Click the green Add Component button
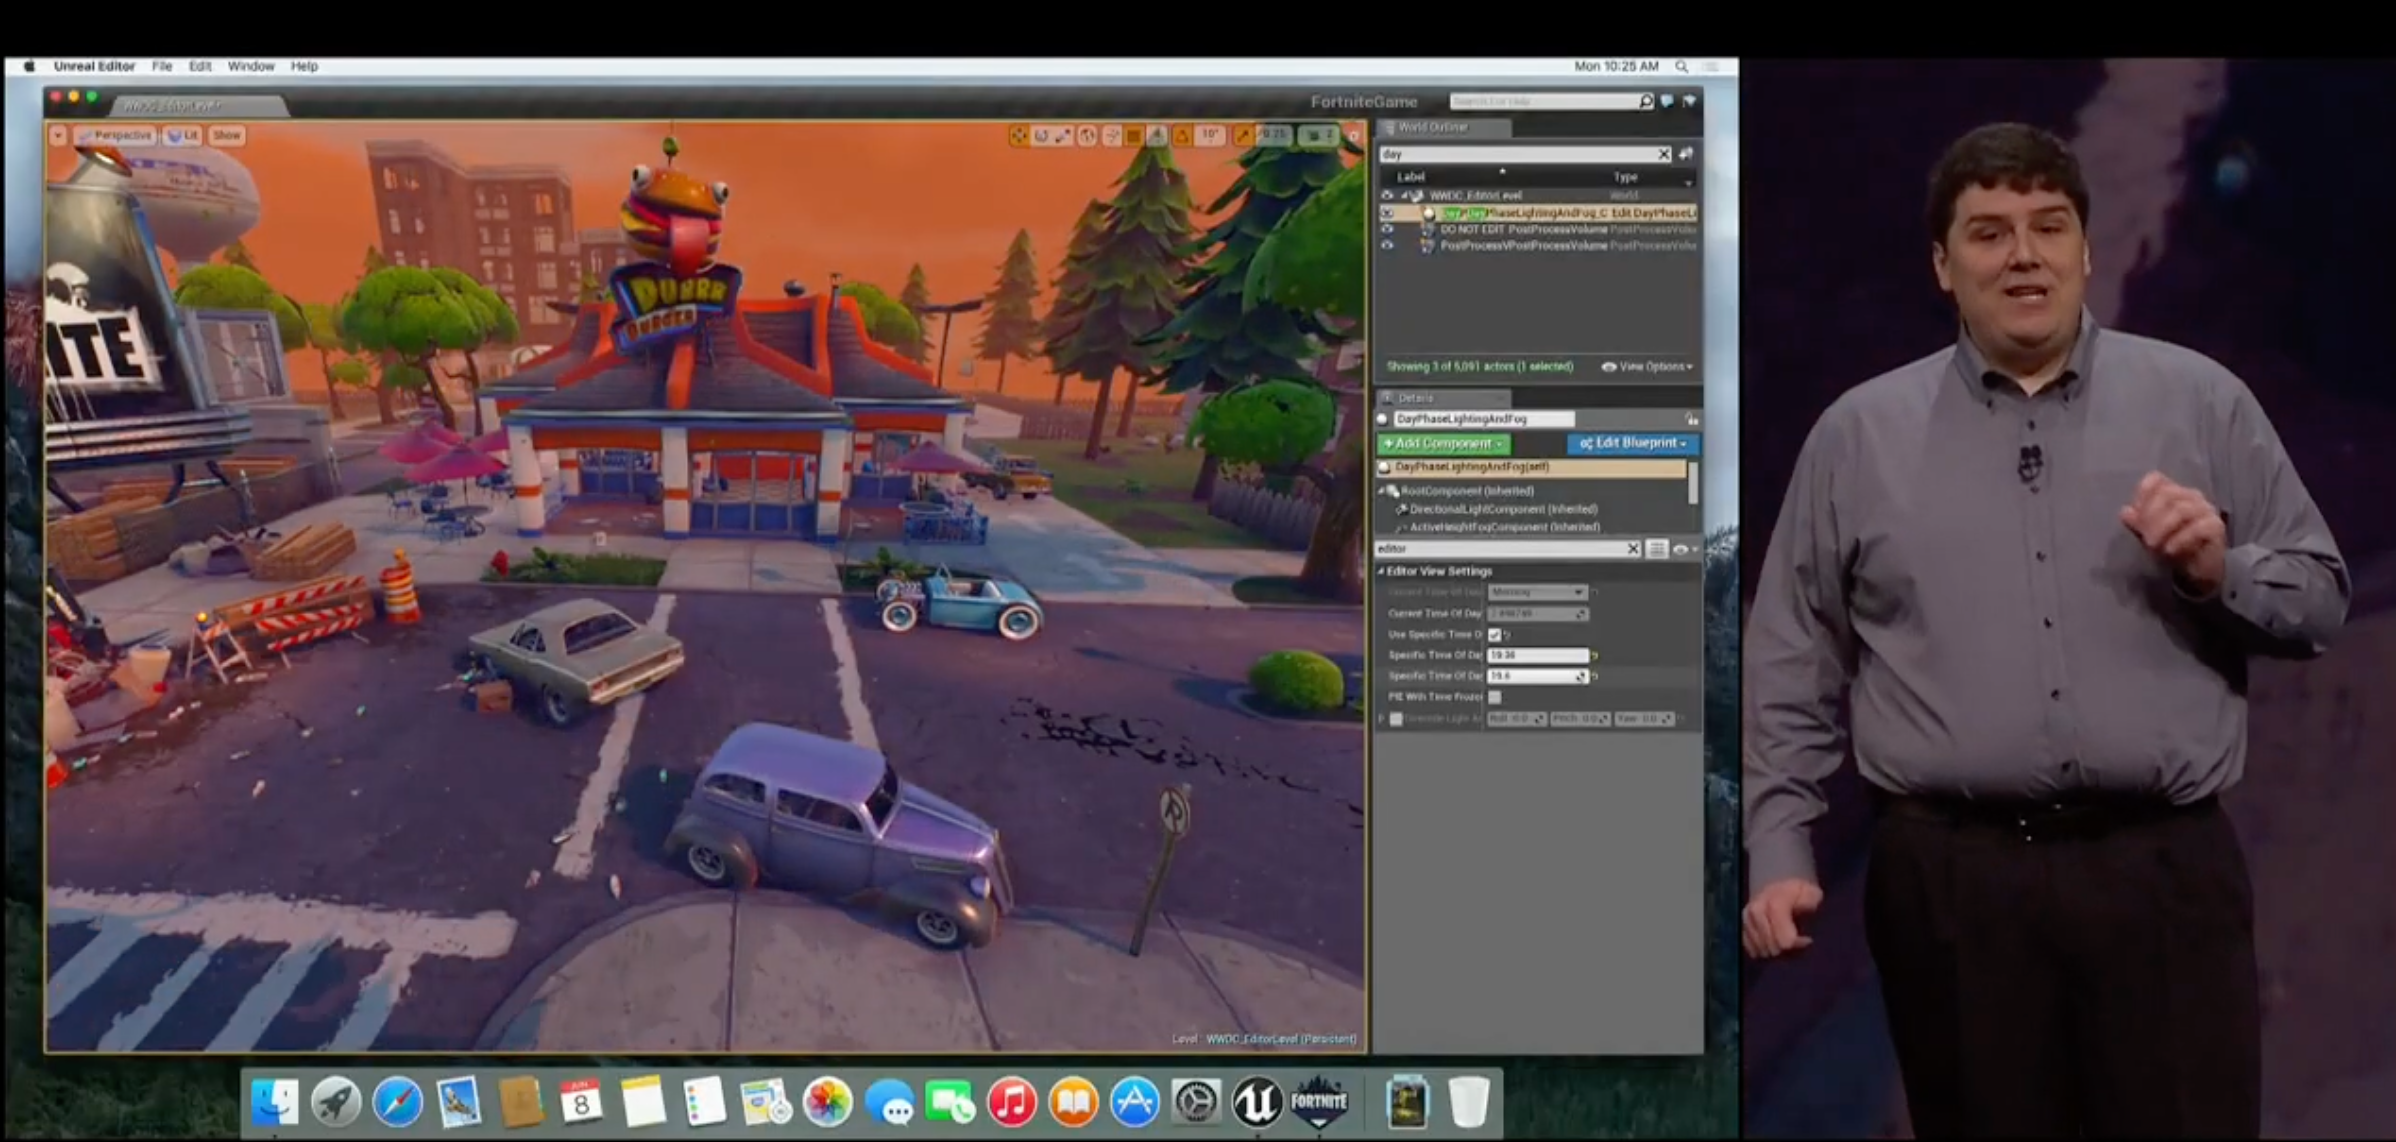The width and height of the screenshot is (2396, 1142). click(x=1443, y=443)
